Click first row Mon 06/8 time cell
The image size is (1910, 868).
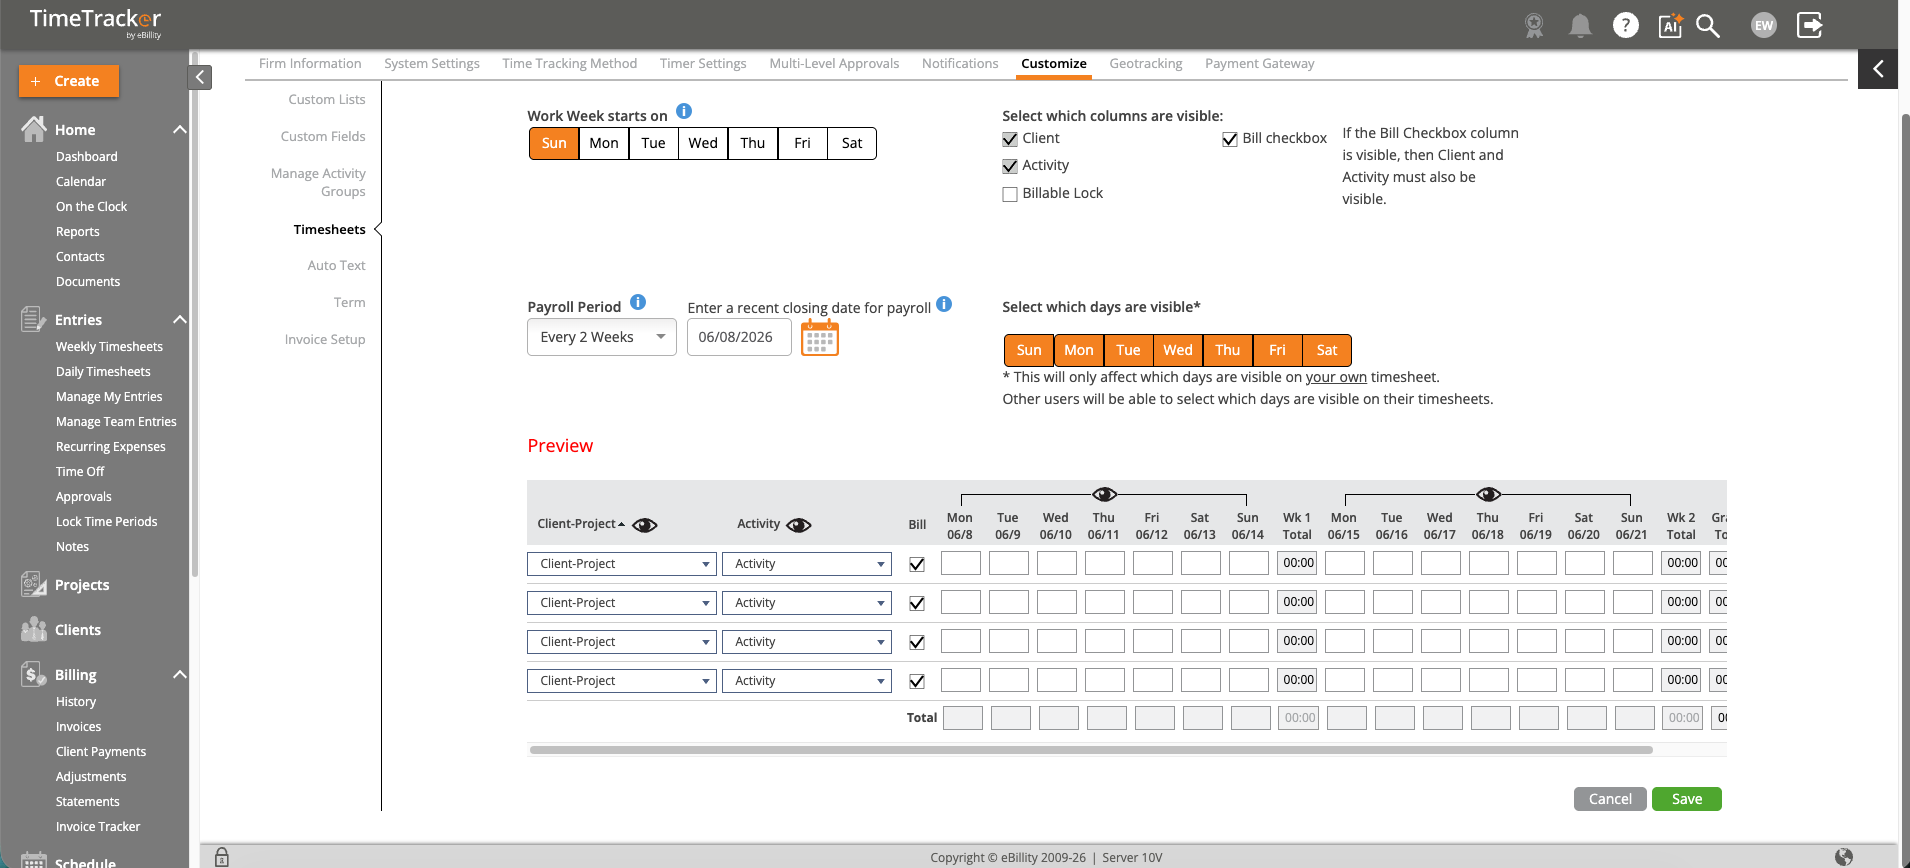point(961,563)
